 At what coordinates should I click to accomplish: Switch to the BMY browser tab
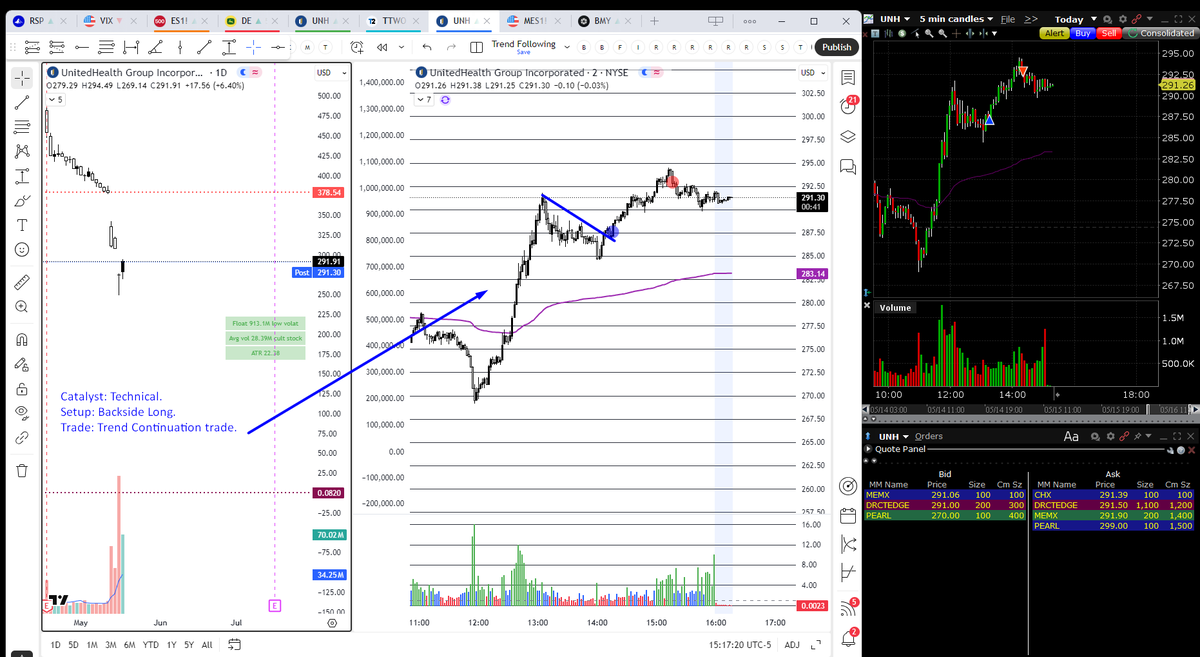(602, 20)
